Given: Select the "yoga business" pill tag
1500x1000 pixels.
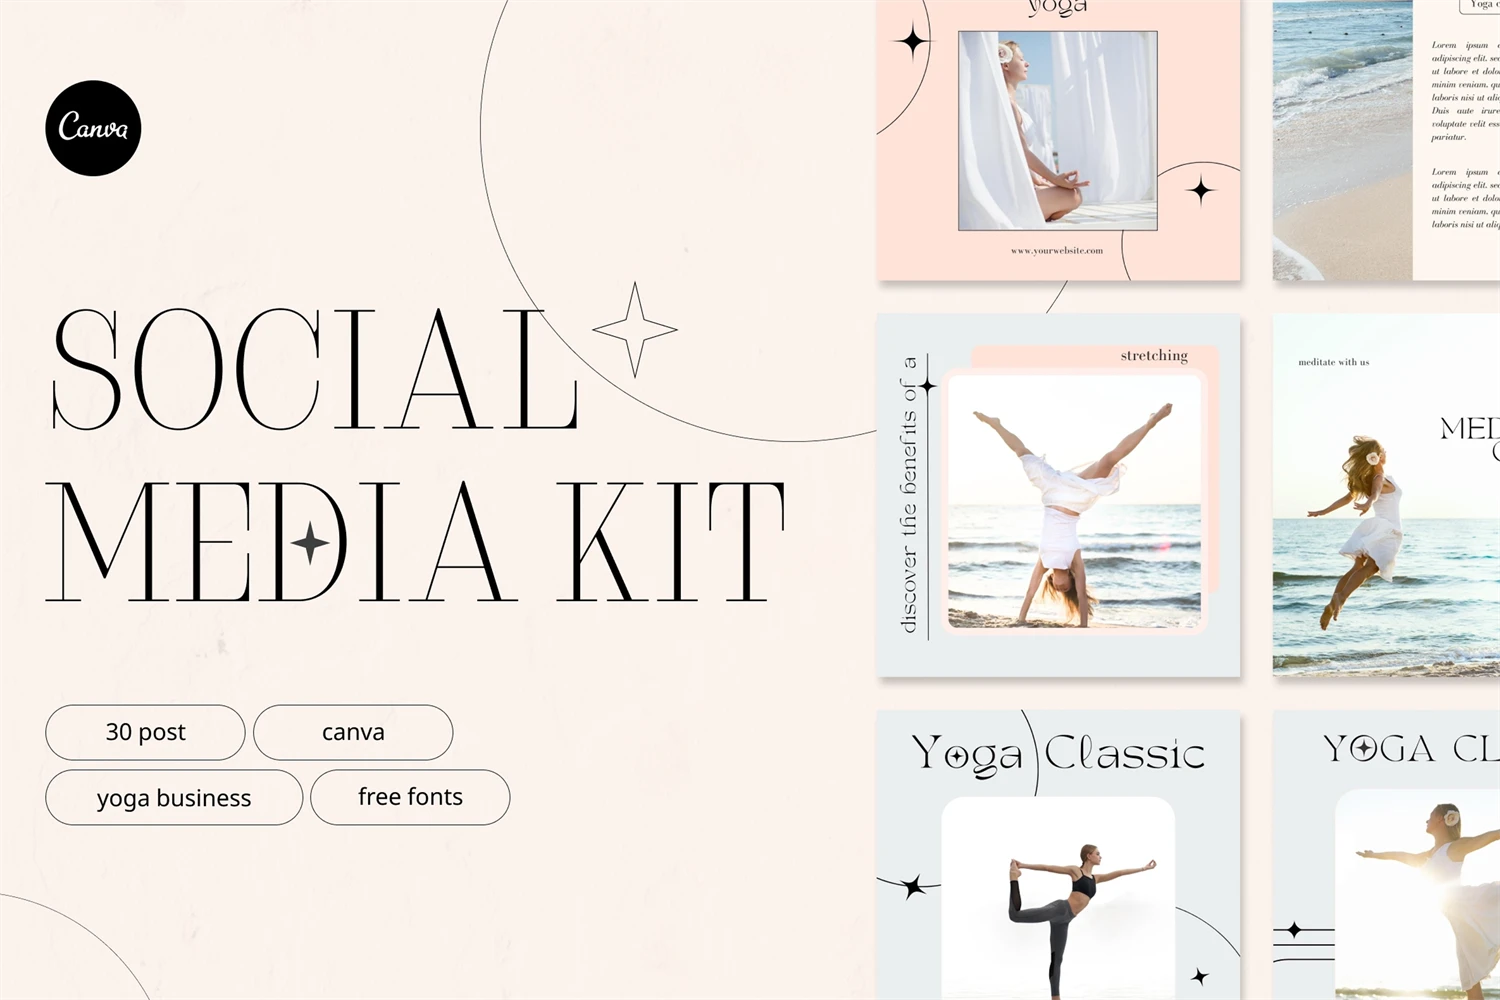Looking at the screenshot, I should click(174, 797).
